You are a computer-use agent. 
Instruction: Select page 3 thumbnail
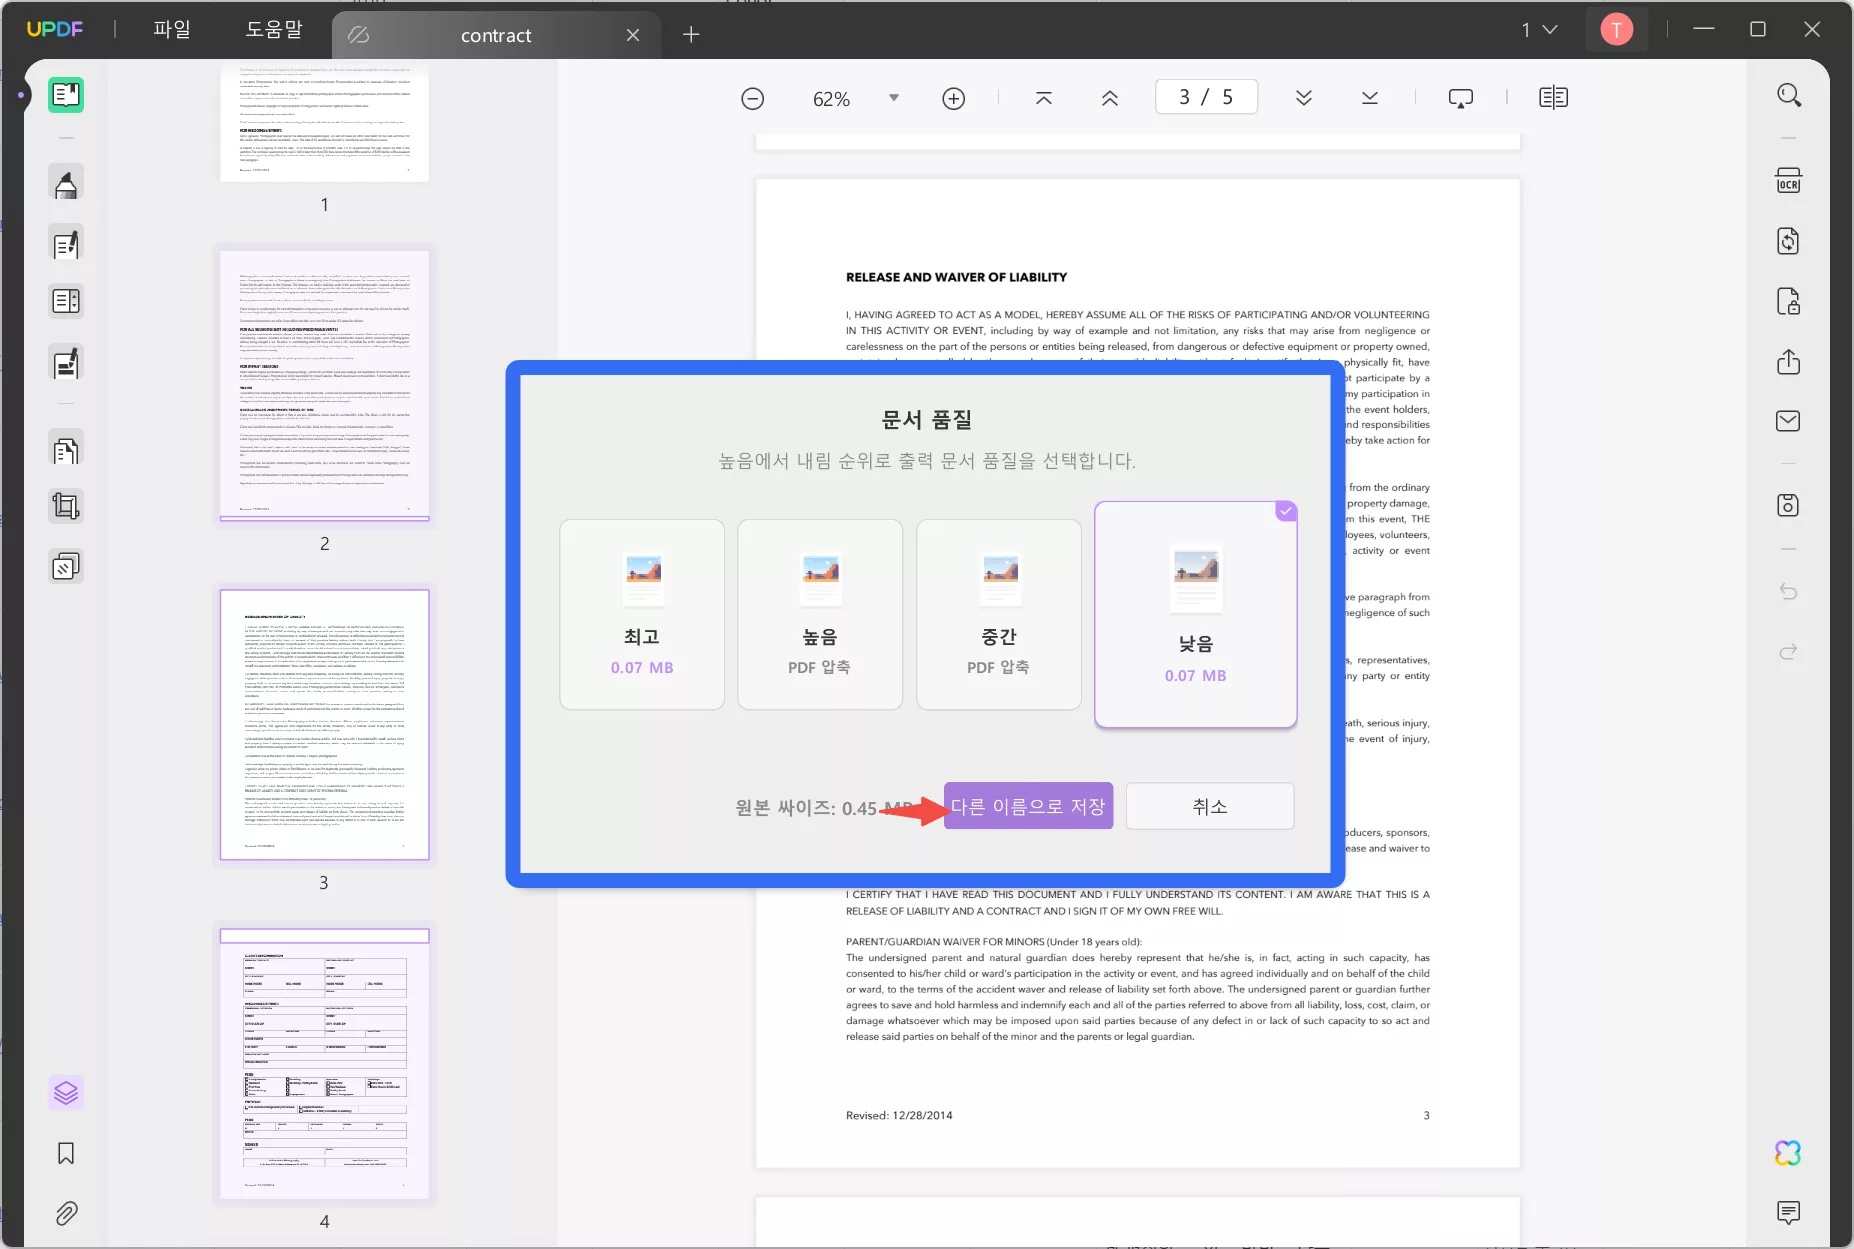coord(325,725)
